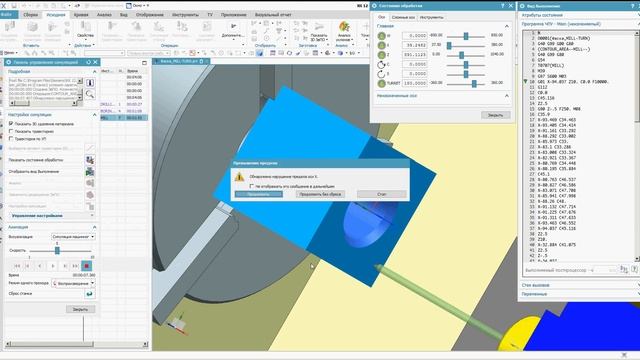Skip simulation to the end
Viewport: 640px width, 360px height.
coord(76,266)
